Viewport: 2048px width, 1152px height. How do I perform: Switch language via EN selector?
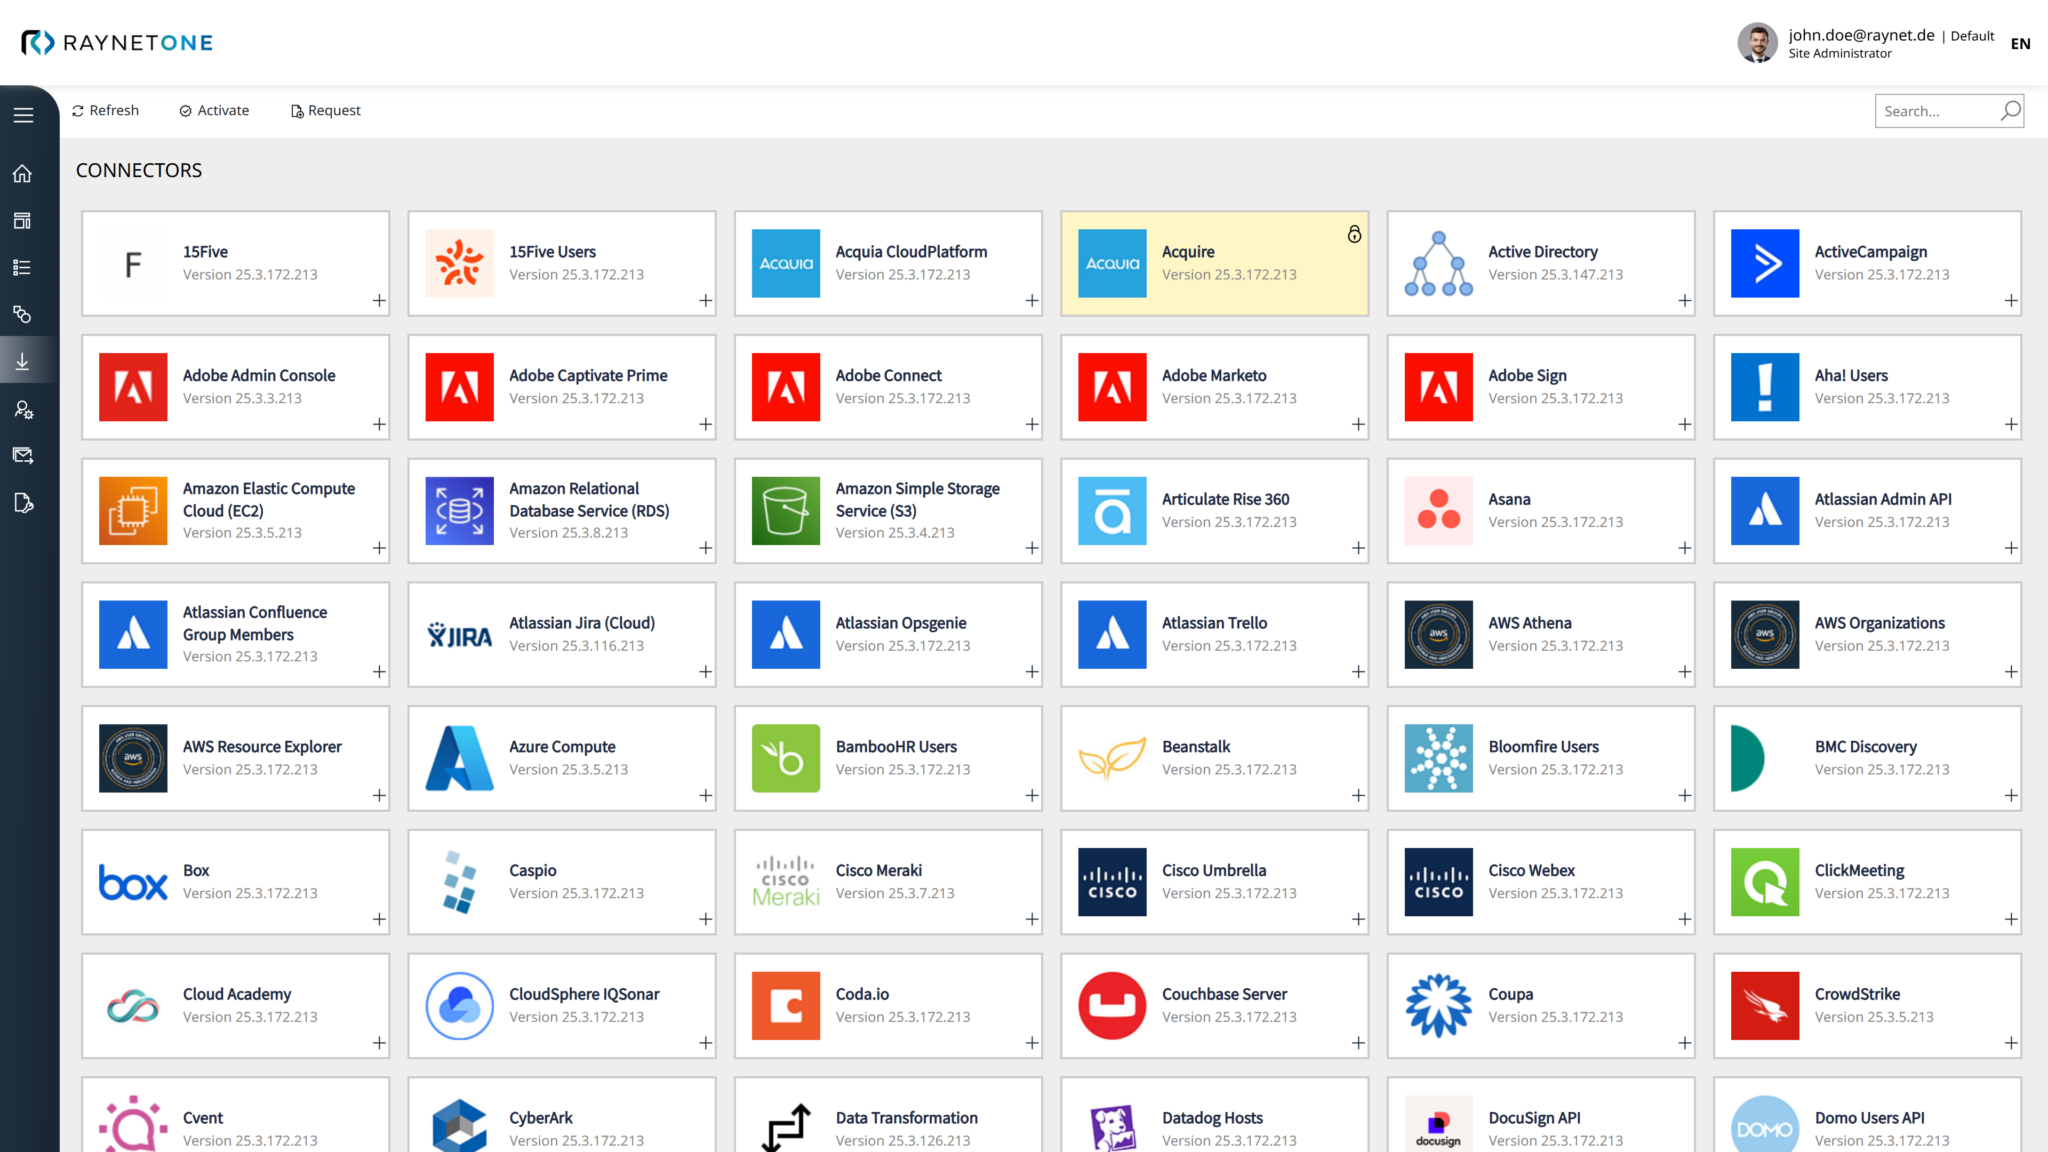click(2020, 43)
